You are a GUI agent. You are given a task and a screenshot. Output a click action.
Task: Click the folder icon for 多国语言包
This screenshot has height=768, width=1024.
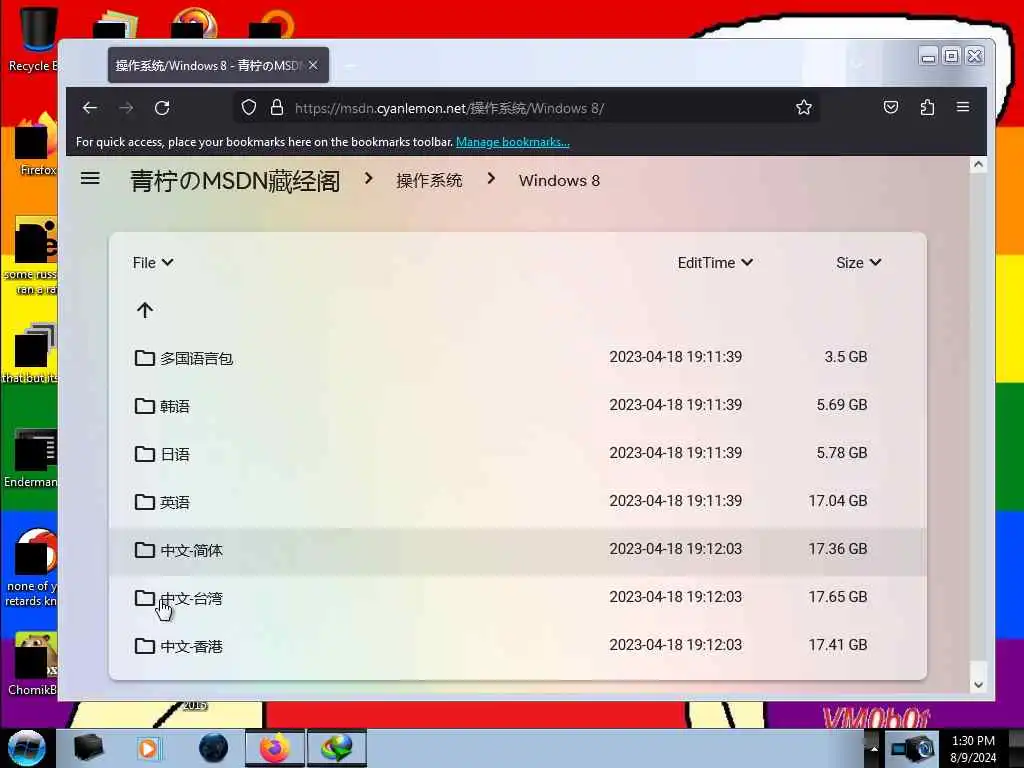pos(144,358)
